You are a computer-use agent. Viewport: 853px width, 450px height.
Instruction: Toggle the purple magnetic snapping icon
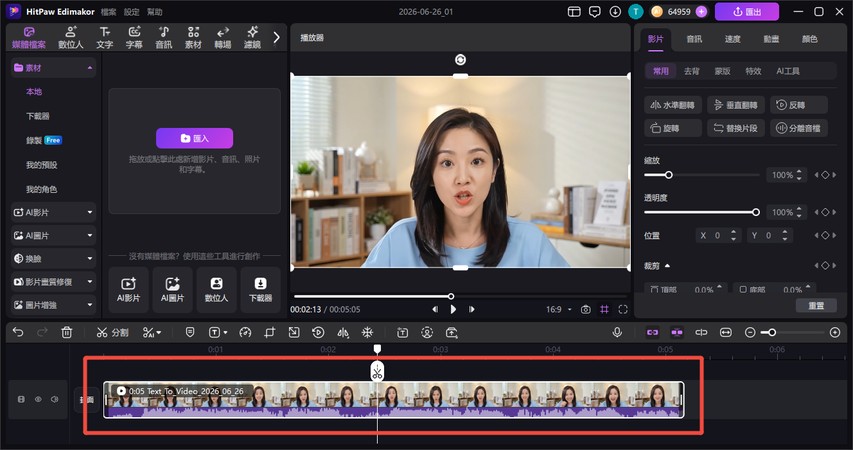point(677,332)
